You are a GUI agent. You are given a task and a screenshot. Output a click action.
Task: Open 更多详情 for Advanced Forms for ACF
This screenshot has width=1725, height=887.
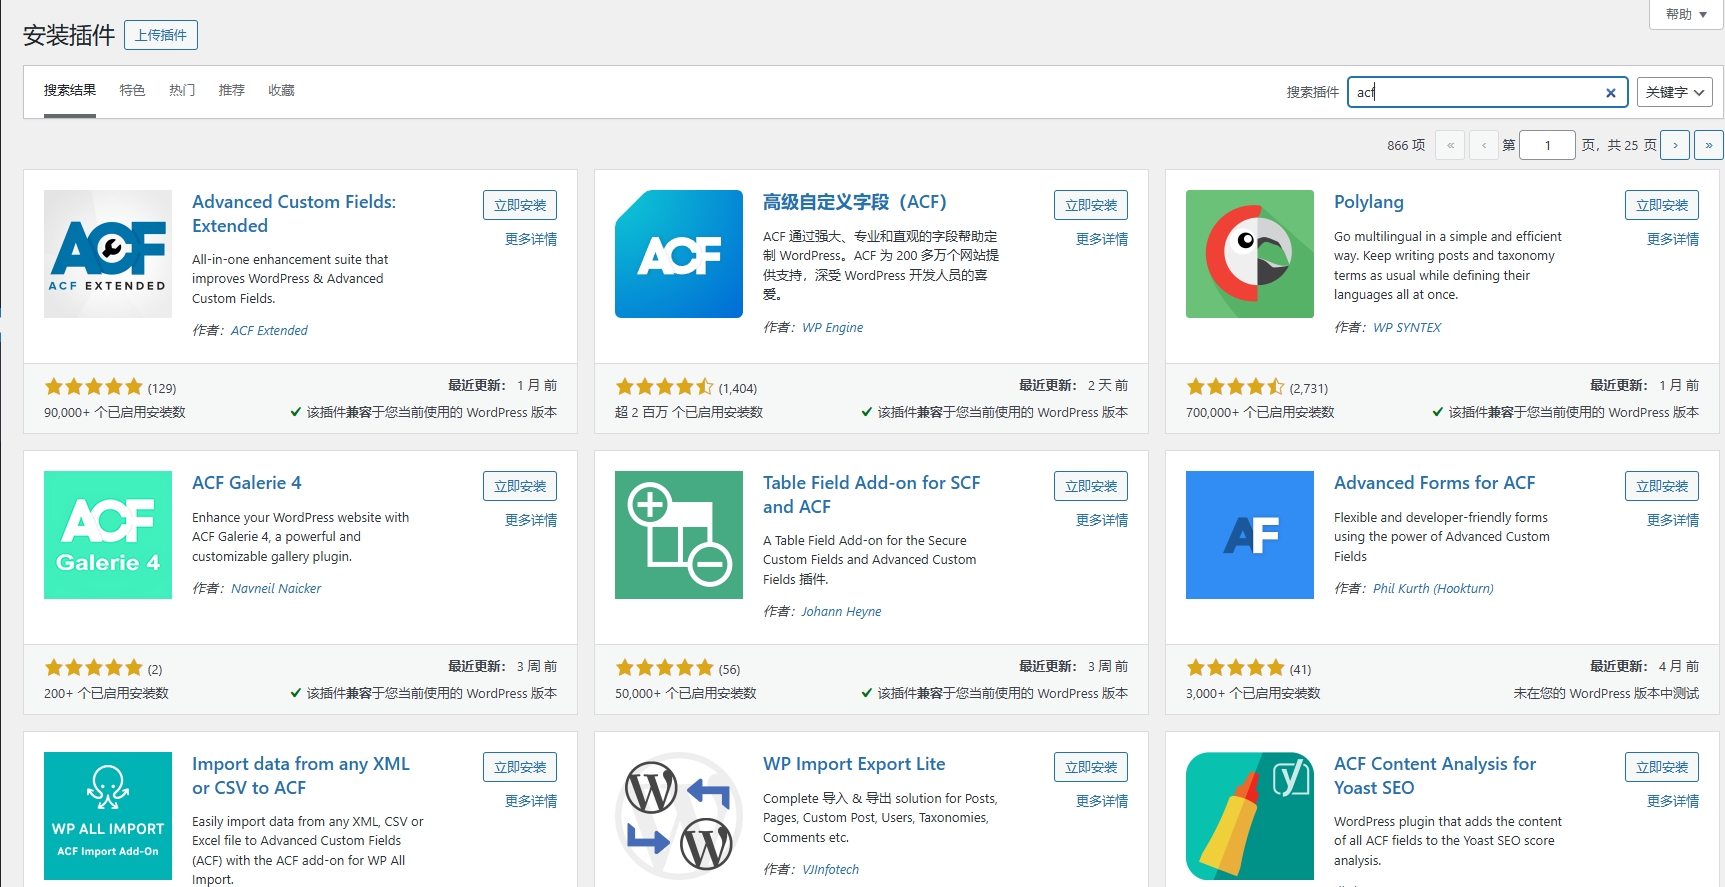tap(1673, 520)
